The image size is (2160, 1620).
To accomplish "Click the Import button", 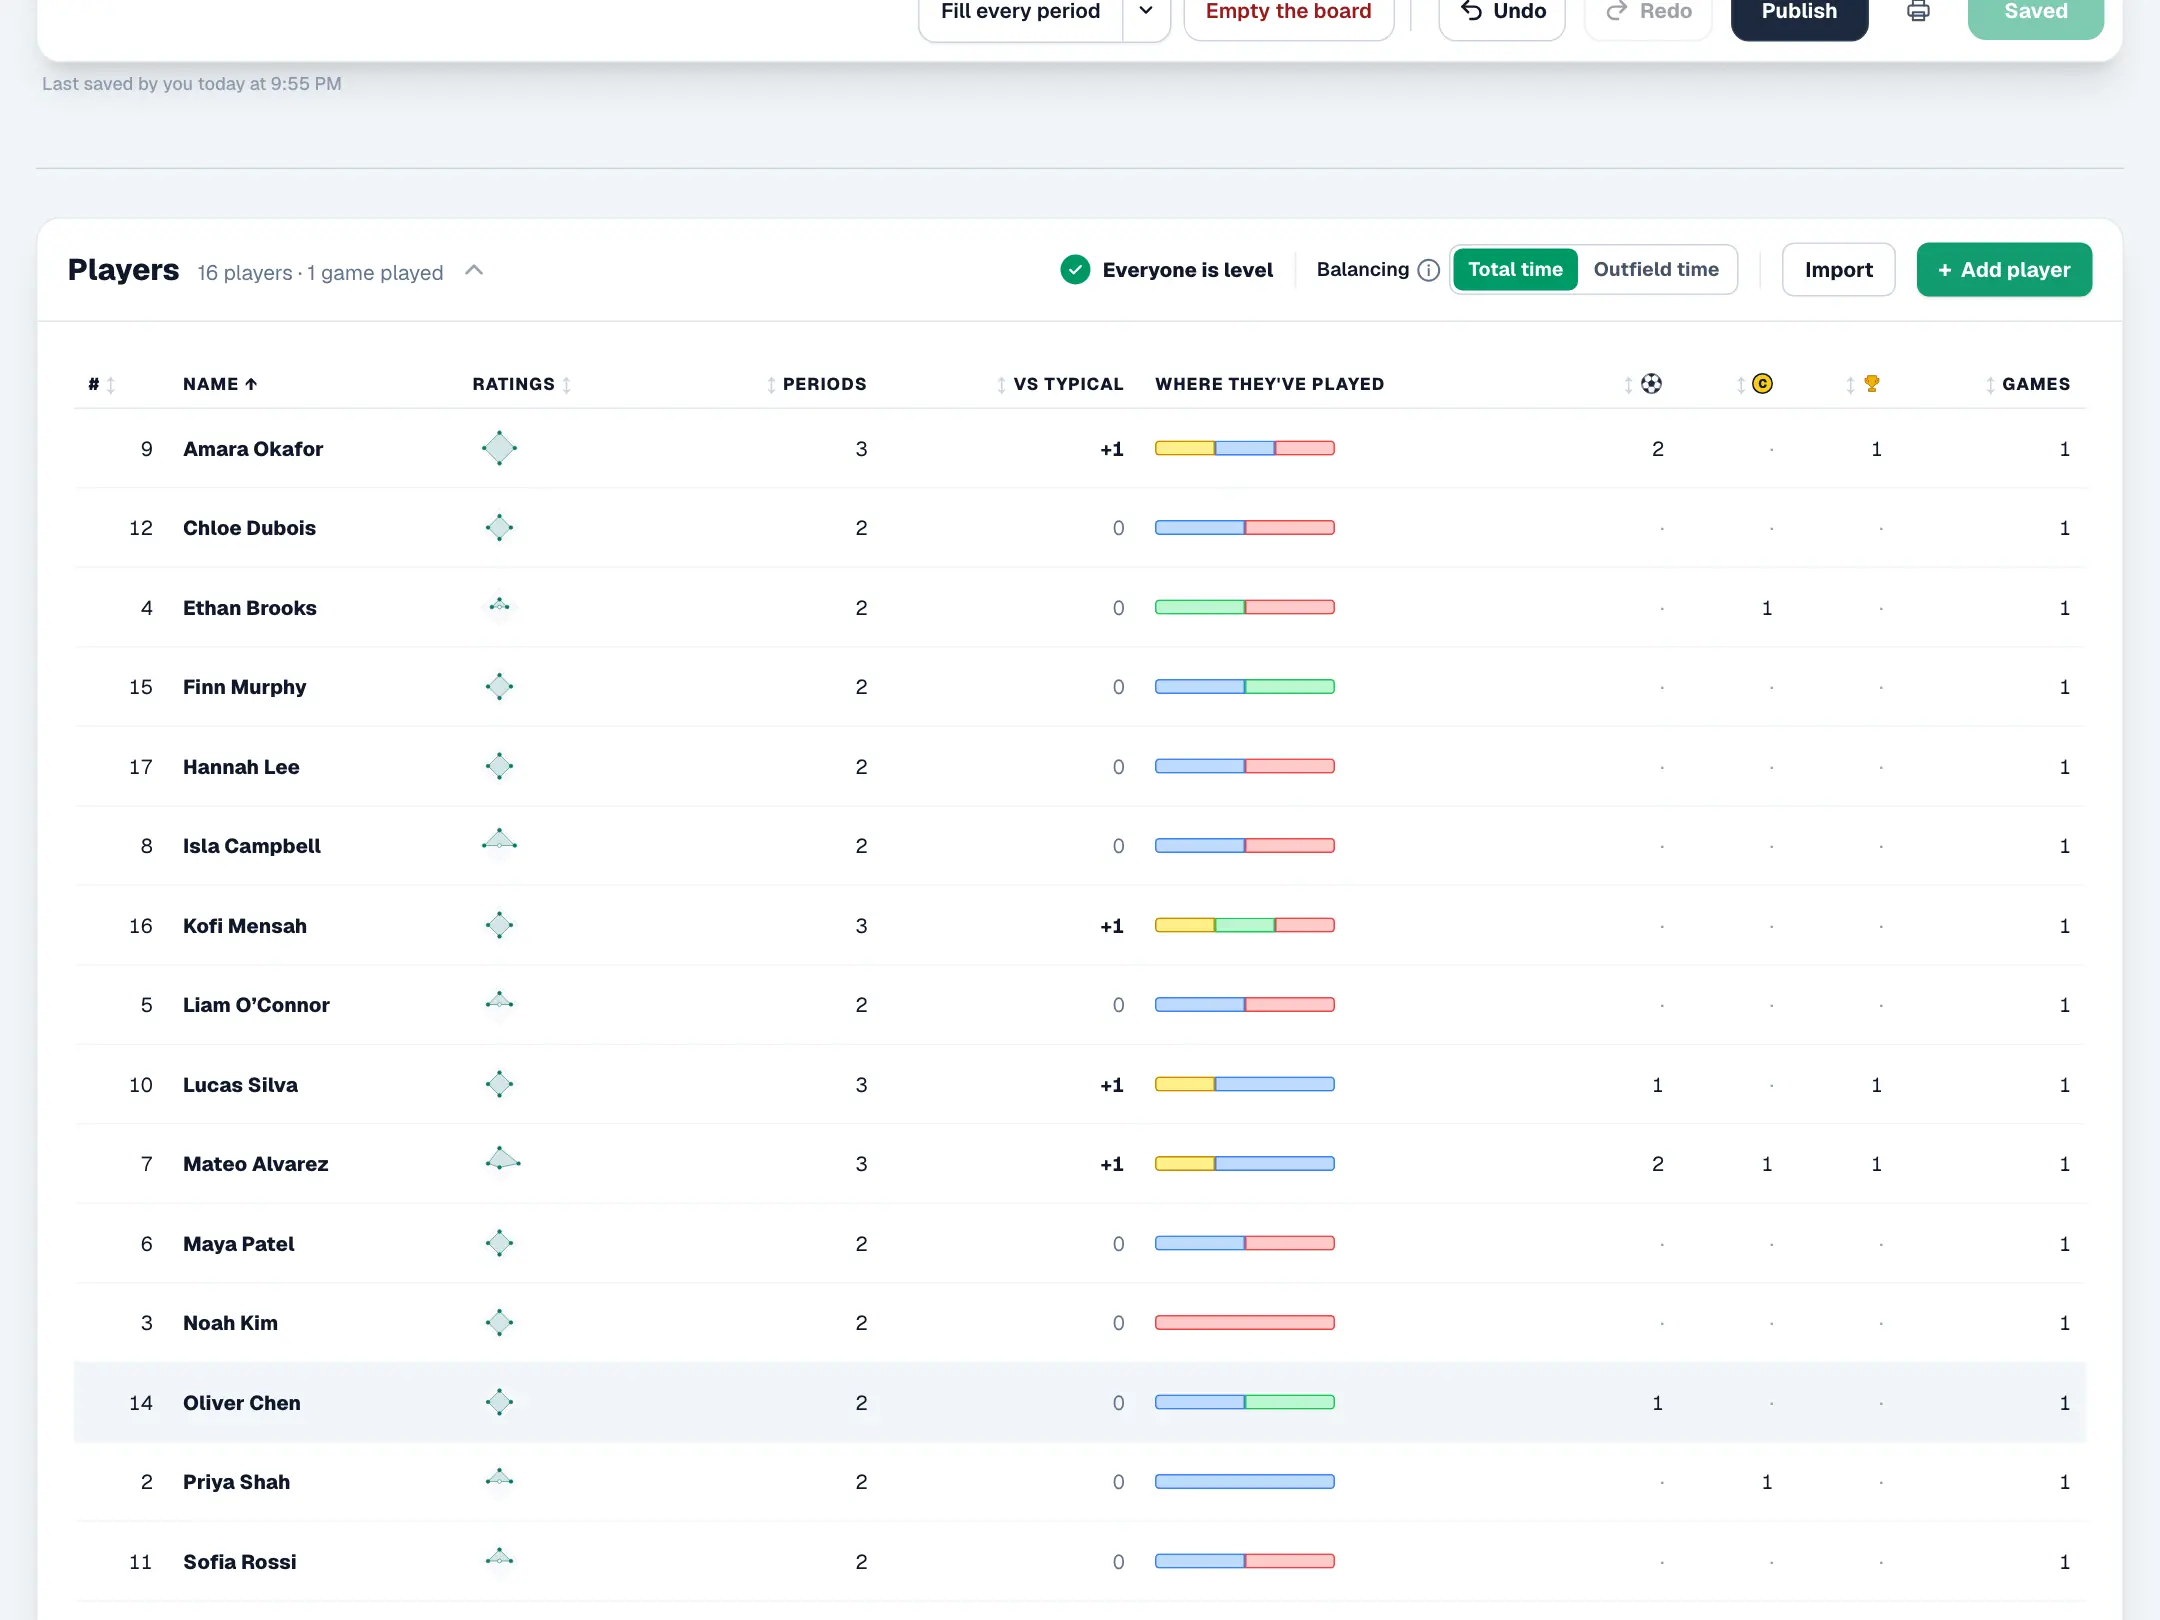I will coord(1838,270).
